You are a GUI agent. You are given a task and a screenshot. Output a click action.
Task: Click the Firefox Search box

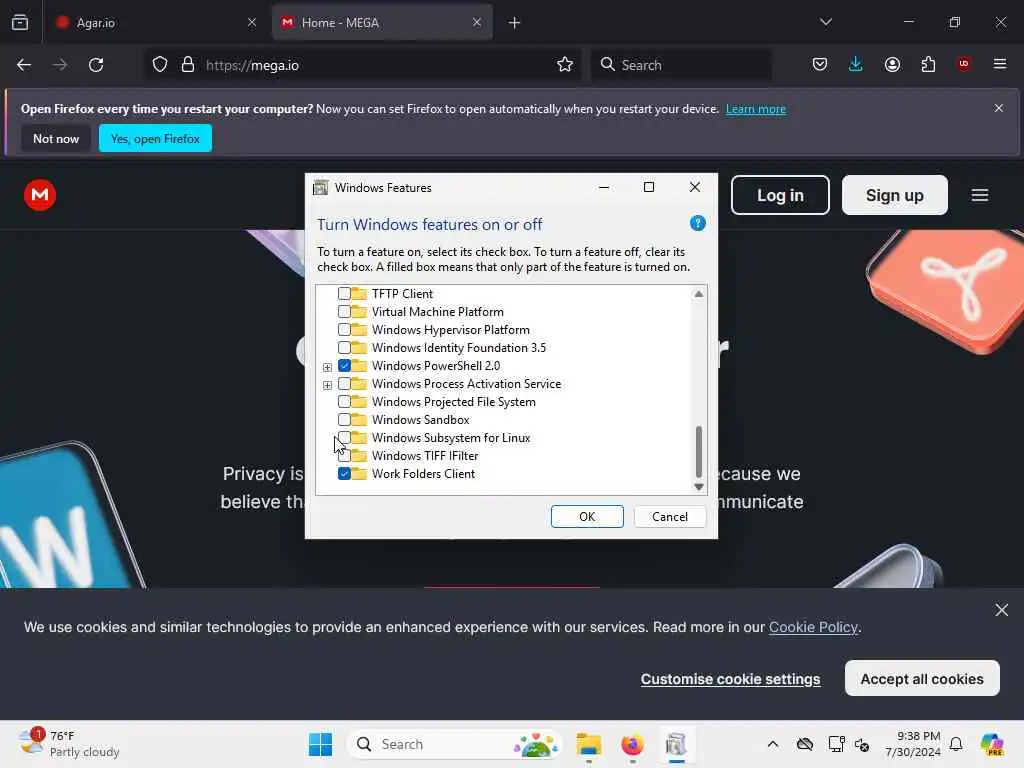pyautogui.click(x=682, y=65)
